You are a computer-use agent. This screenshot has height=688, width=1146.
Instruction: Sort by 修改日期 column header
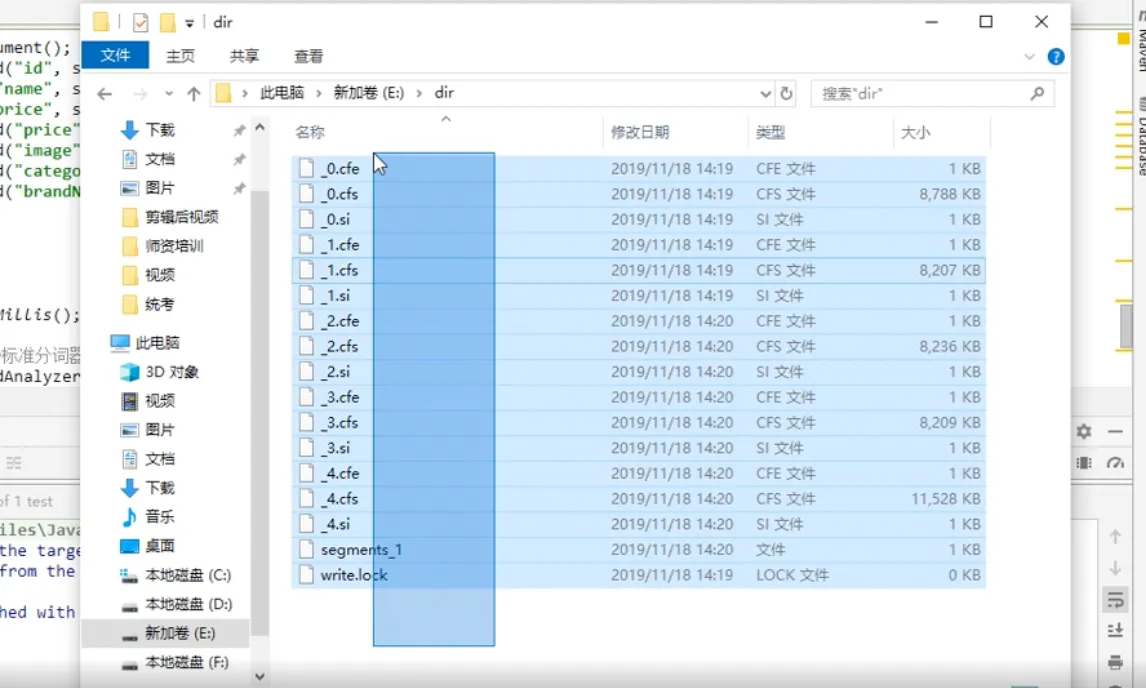[x=640, y=132]
